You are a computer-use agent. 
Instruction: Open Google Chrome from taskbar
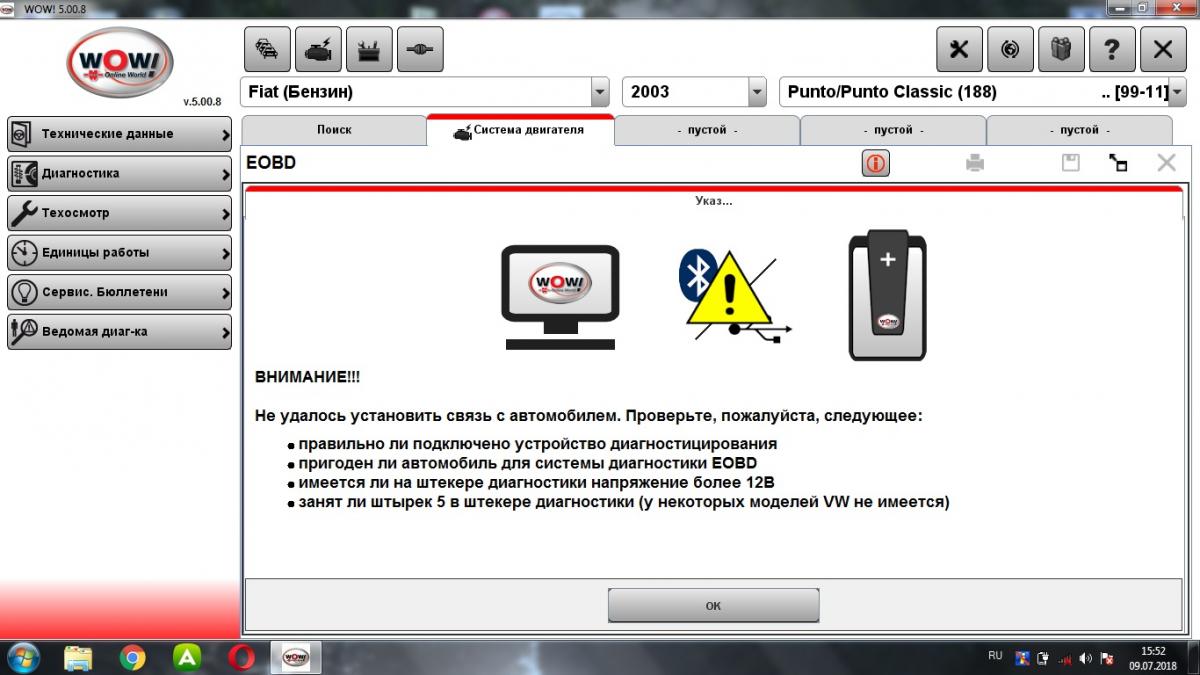tap(133, 657)
